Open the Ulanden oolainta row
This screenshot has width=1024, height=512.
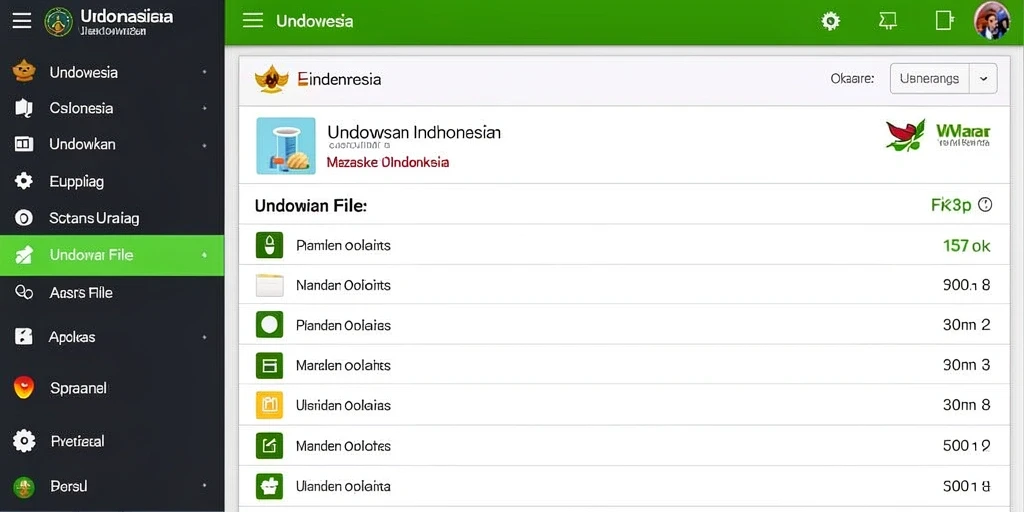pos(624,487)
